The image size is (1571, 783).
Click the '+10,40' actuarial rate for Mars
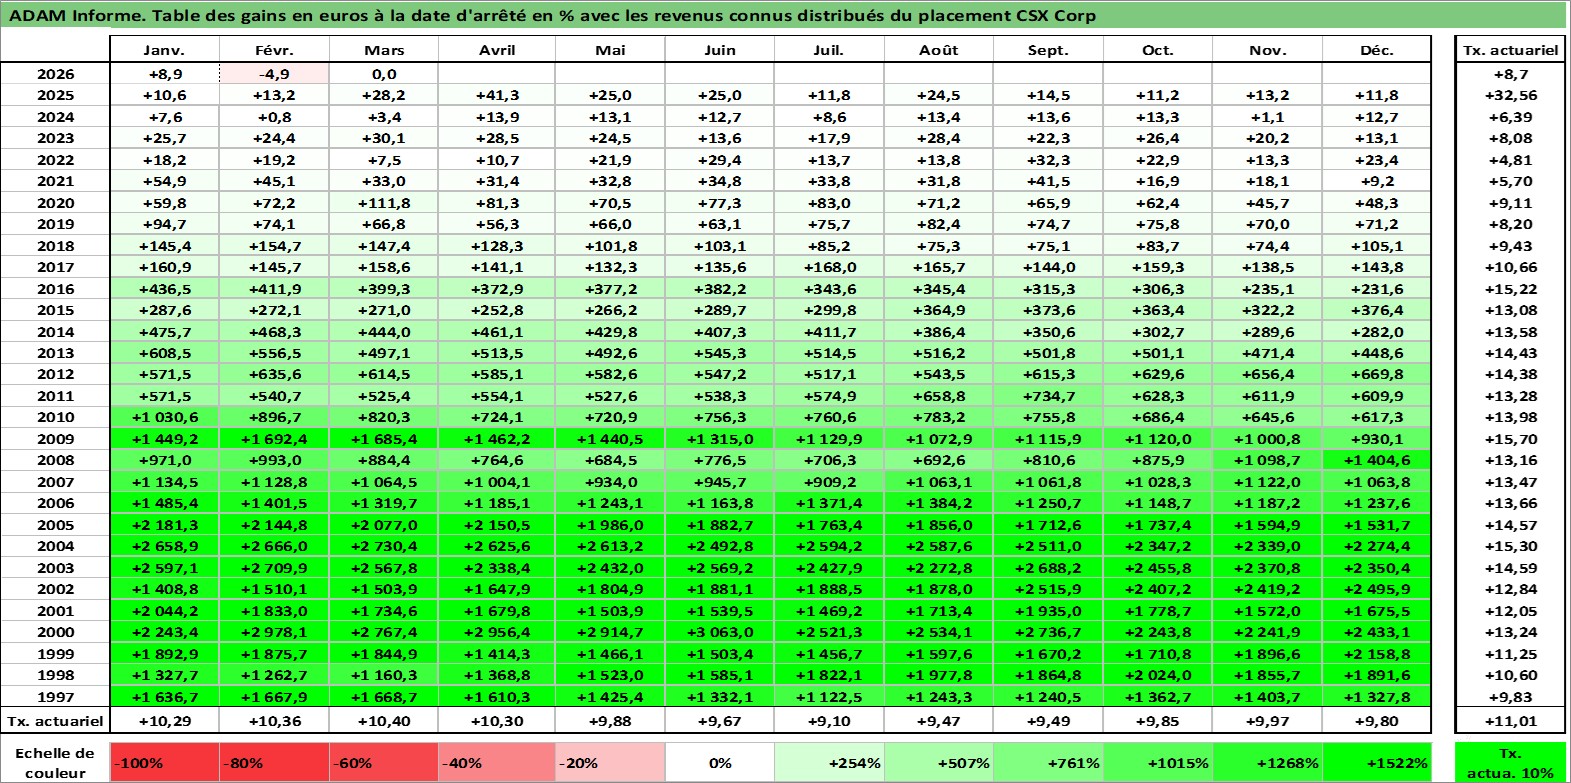pyautogui.click(x=384, y=721)
